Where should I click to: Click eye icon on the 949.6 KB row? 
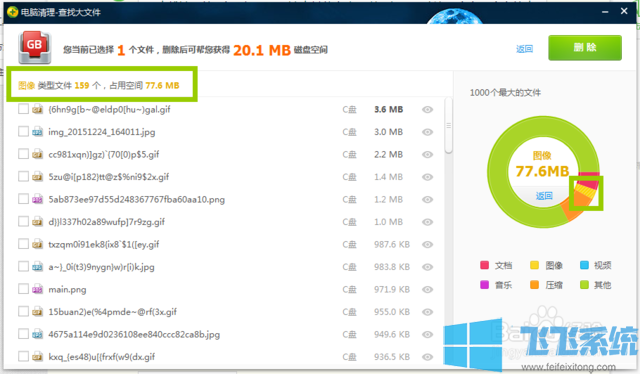pos(427,334)
